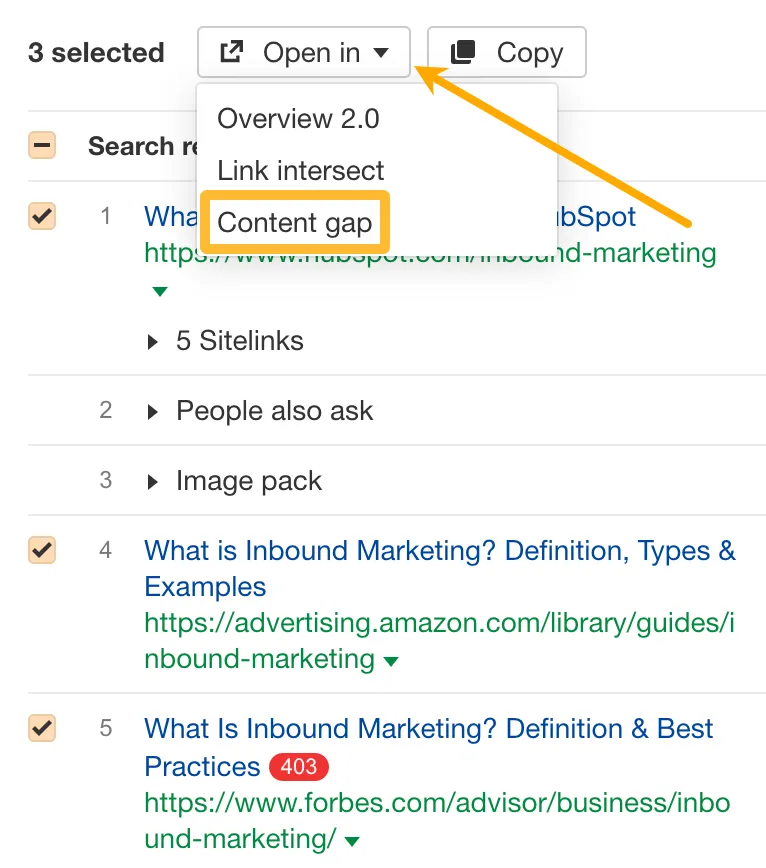766x868 pixels.
Task: Click the green caret below the HubSpot URL
Action: pyautogui.click(x=159, y=291)
